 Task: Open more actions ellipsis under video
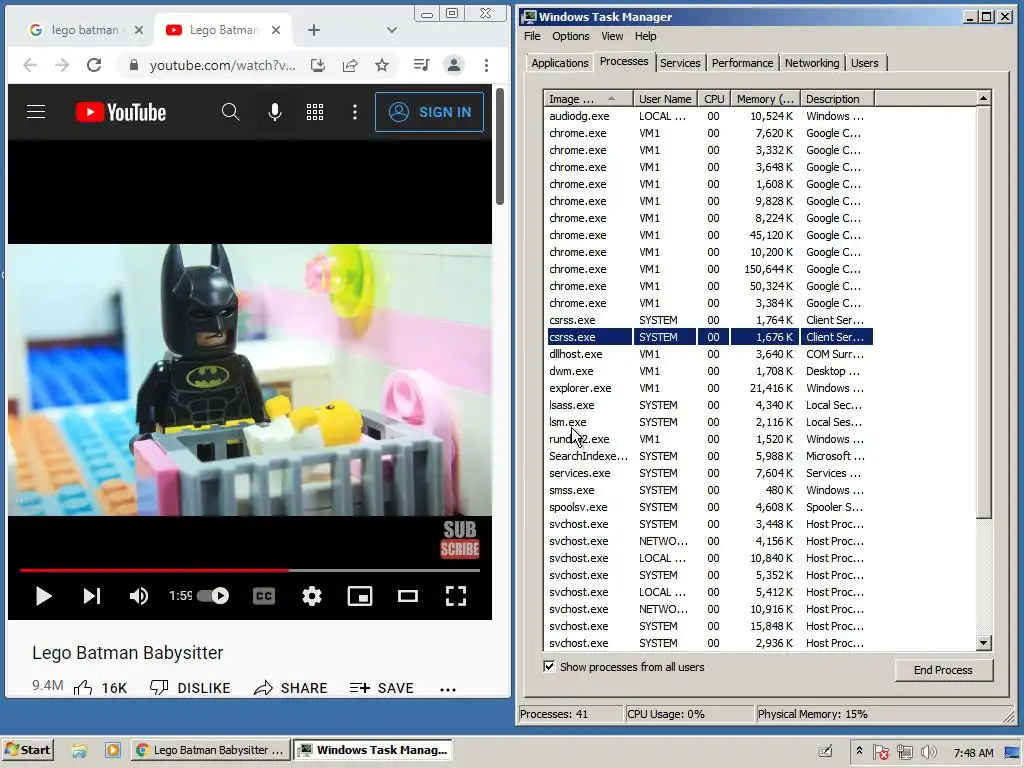tap(448, 689)
